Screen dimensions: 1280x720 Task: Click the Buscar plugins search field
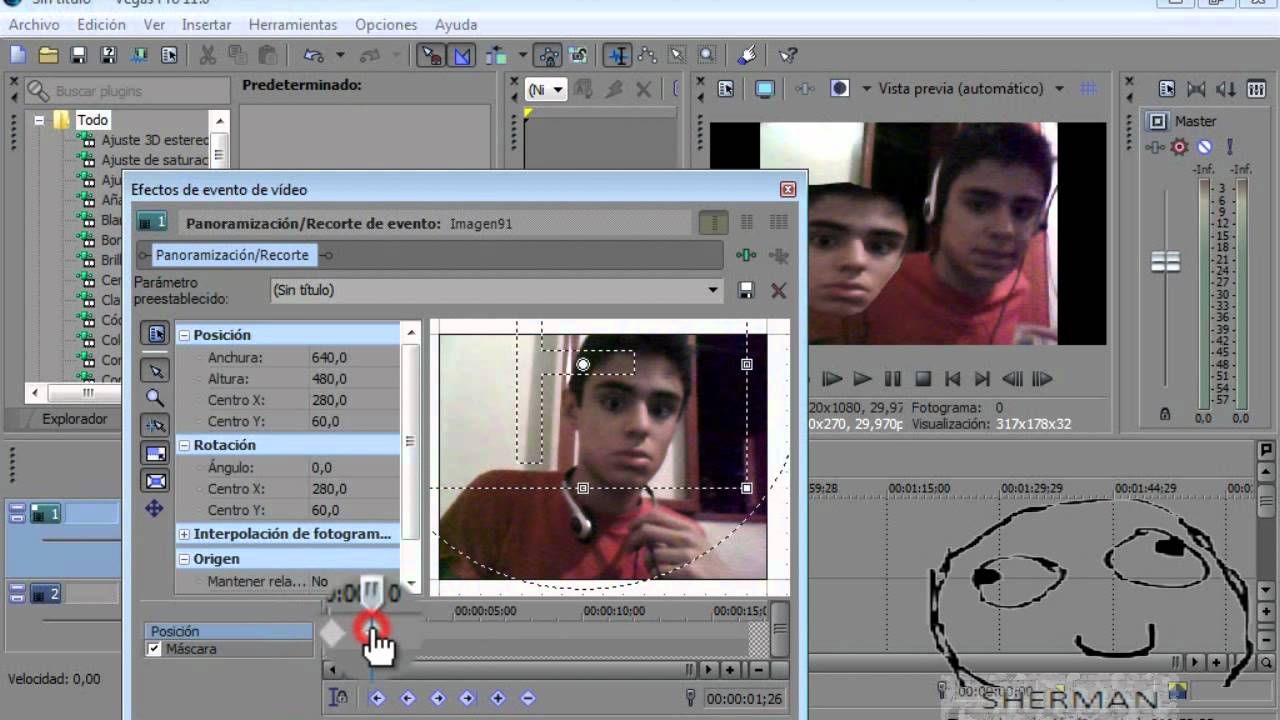[x=128, y=91]
